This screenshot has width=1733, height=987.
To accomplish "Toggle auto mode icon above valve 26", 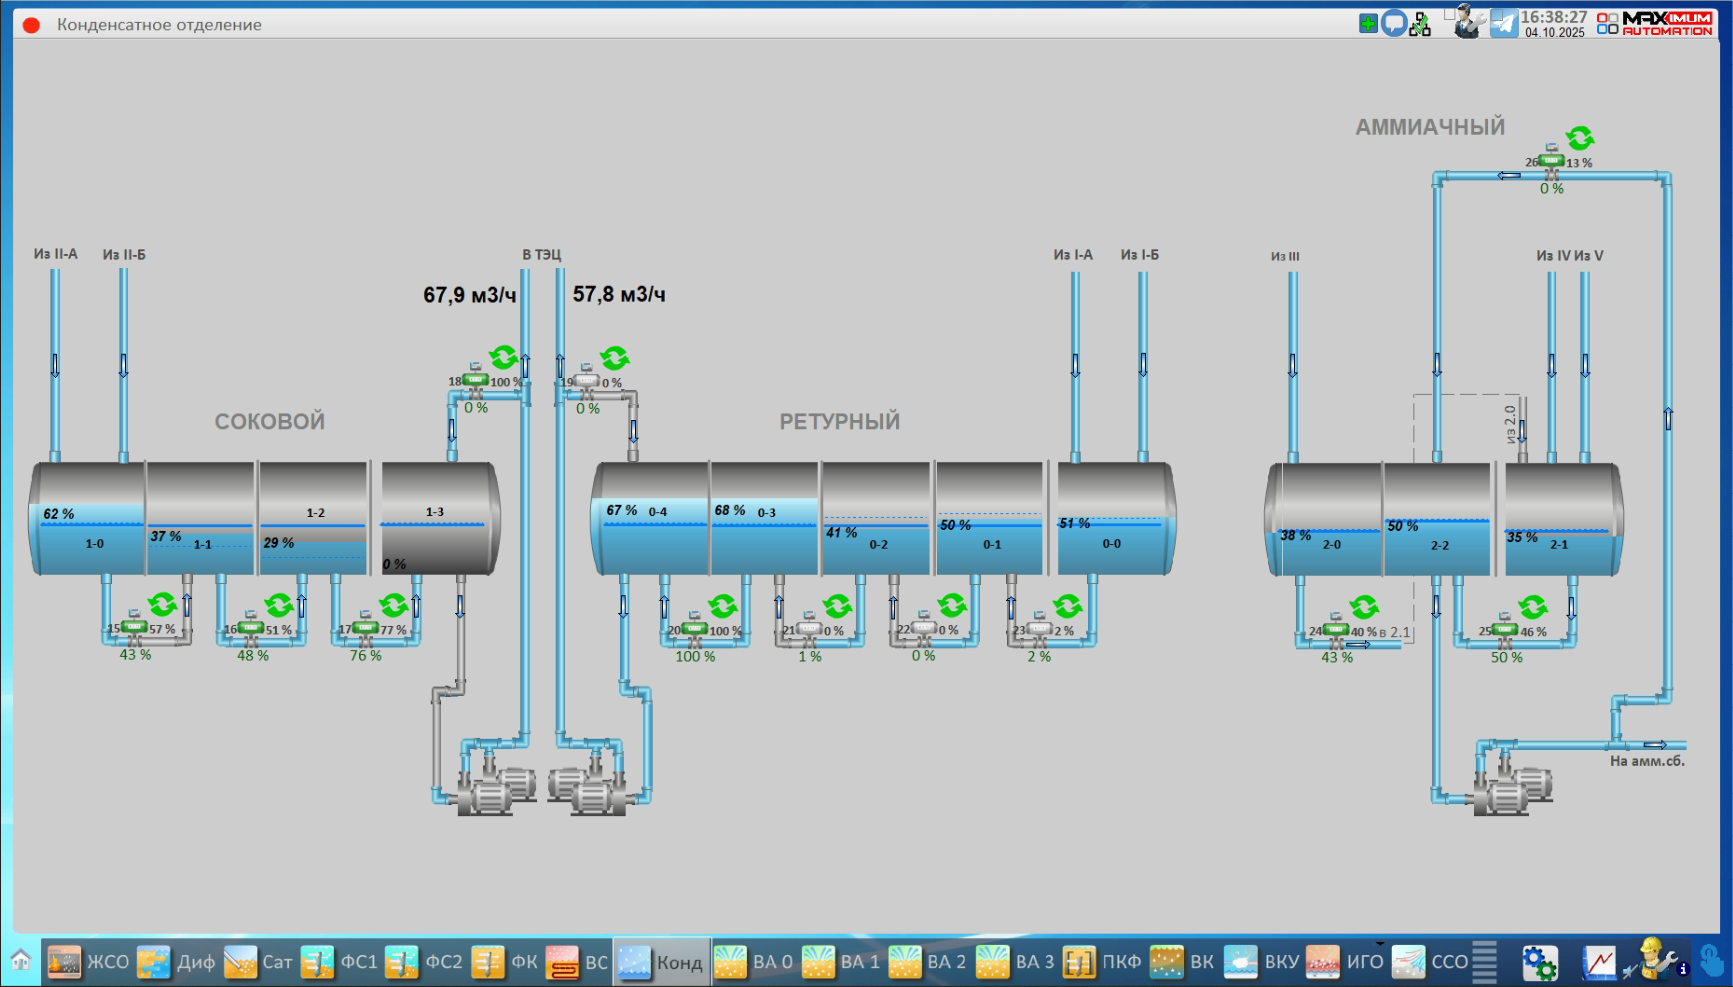I will point(1580,138).
